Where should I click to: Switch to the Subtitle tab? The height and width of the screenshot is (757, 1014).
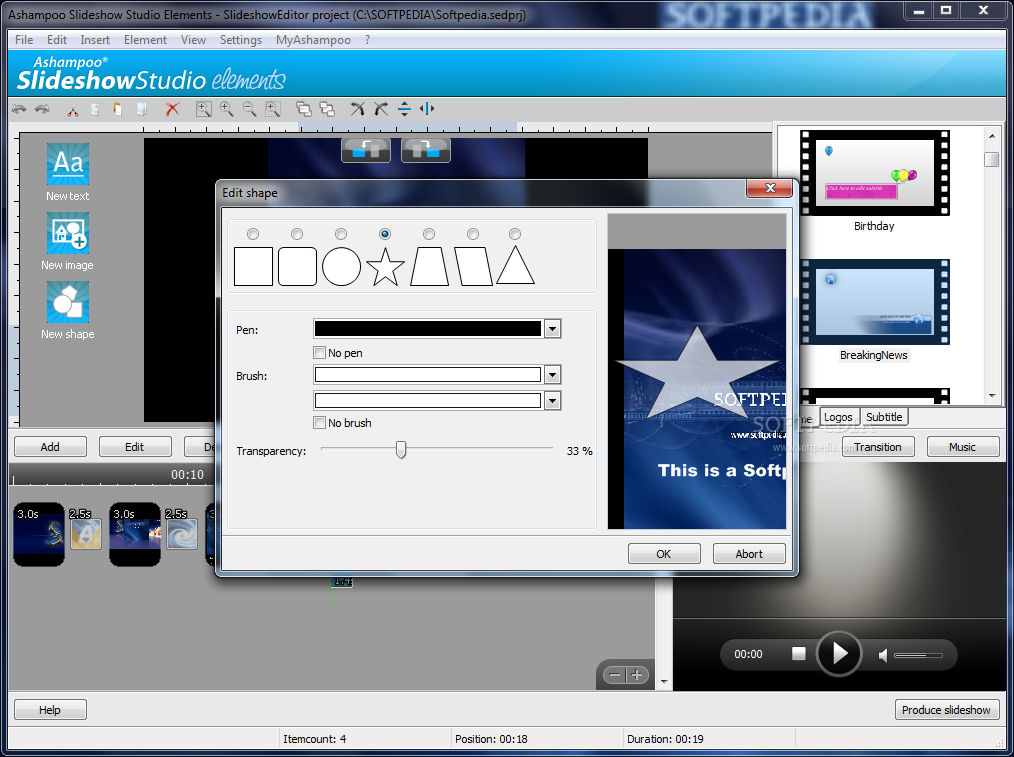(x=884, y=417)
